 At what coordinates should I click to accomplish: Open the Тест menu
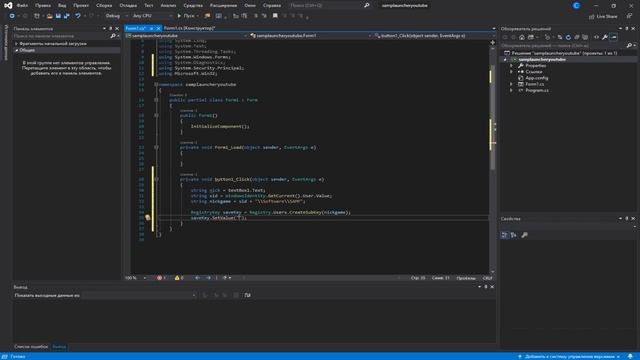tap(149, 6)
